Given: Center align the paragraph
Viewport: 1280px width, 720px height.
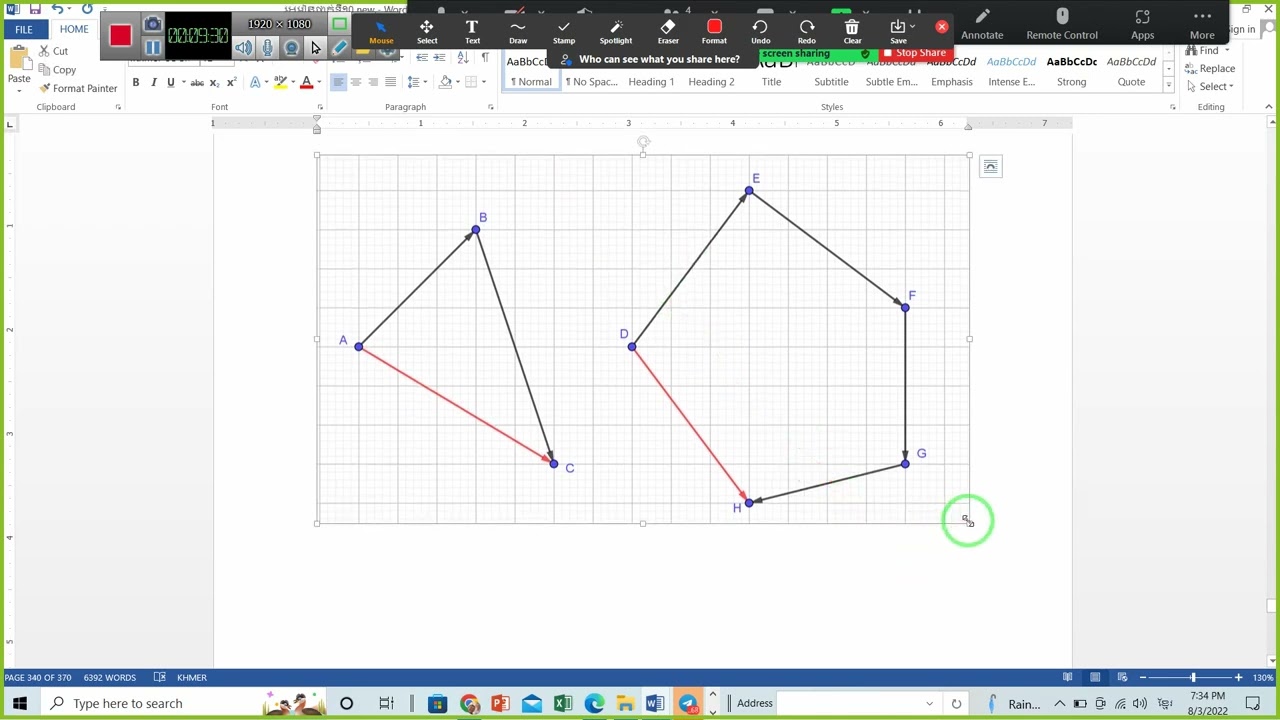Looking at the screenshot, I should [x=355, y=82].
